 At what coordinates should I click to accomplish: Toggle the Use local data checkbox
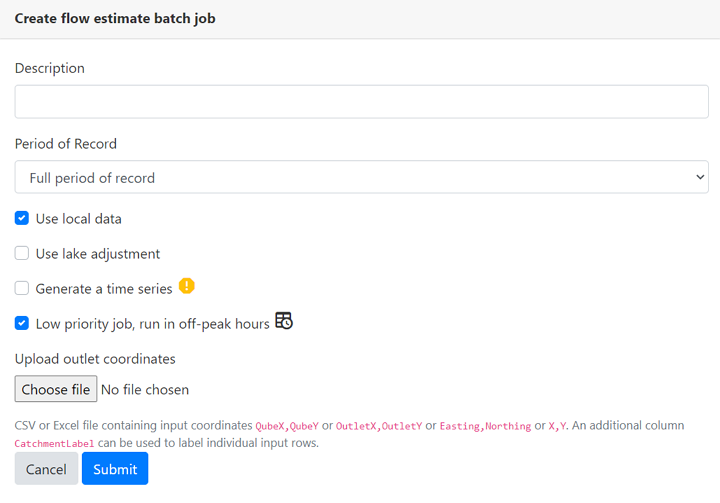tap(22, 218)
